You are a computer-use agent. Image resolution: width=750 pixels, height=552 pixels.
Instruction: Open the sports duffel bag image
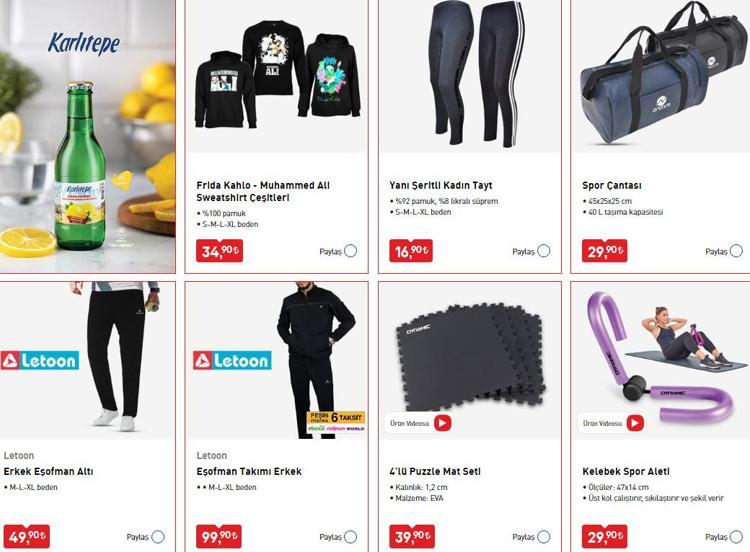(661, 76)
